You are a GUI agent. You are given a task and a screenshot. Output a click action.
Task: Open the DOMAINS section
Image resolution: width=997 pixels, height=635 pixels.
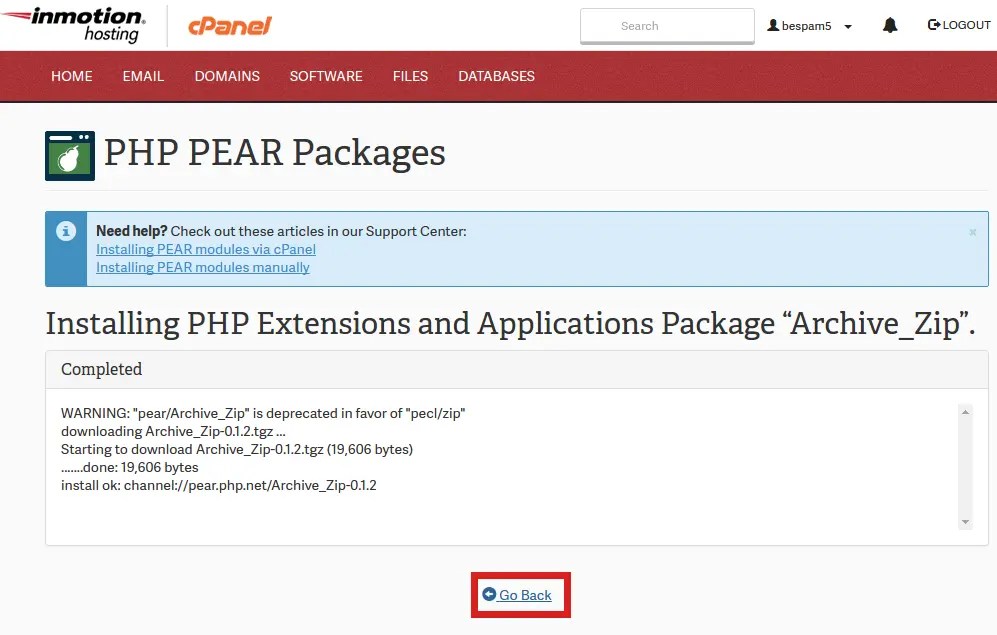point(227,76)
